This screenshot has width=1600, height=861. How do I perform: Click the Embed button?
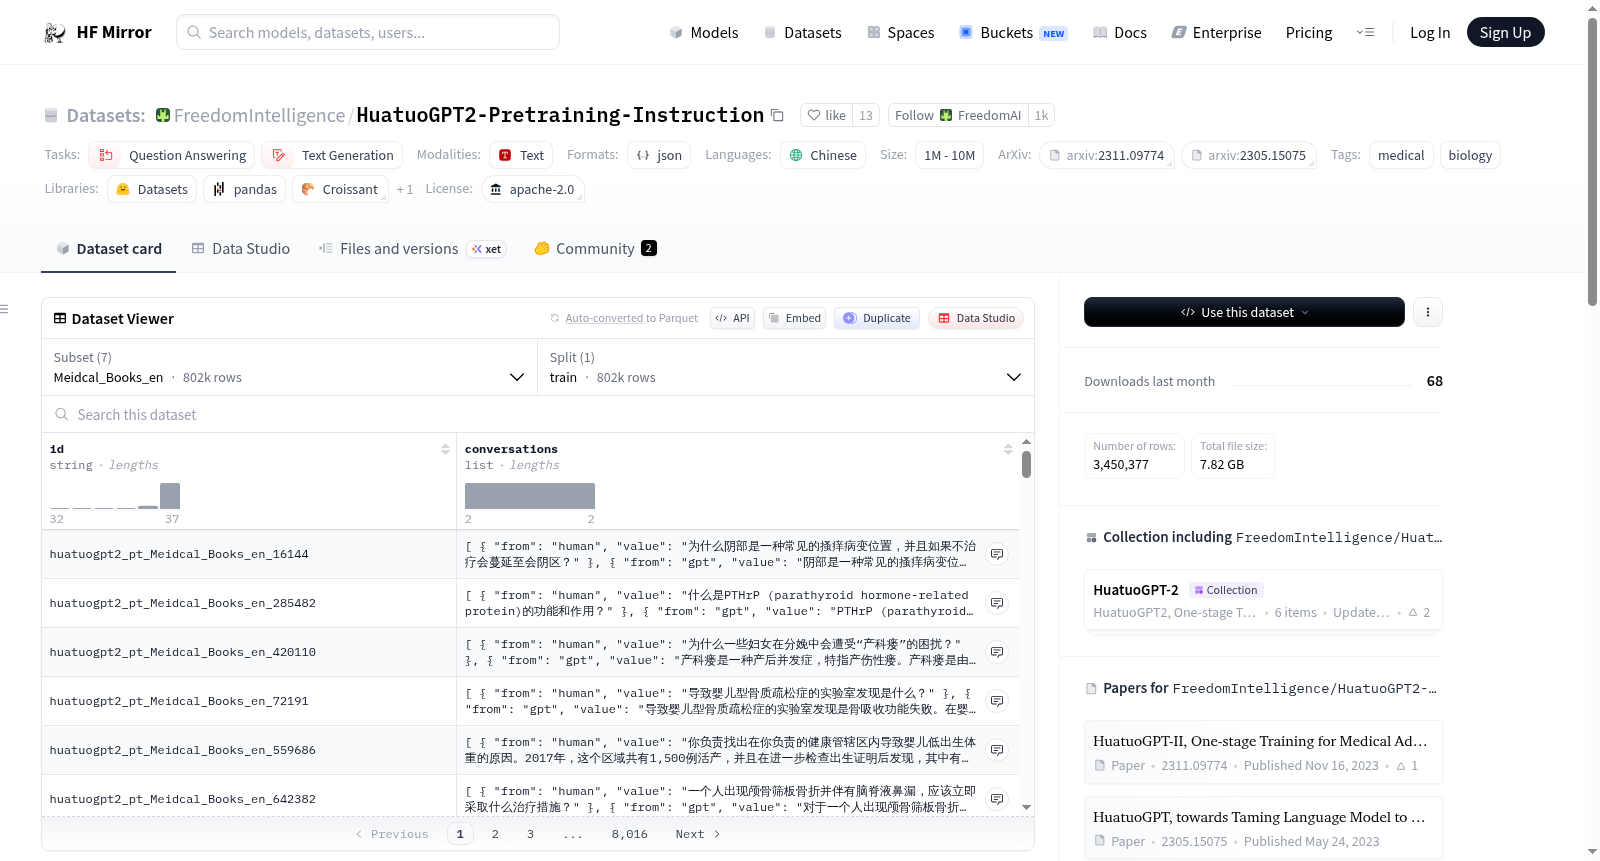click(794, 318)
